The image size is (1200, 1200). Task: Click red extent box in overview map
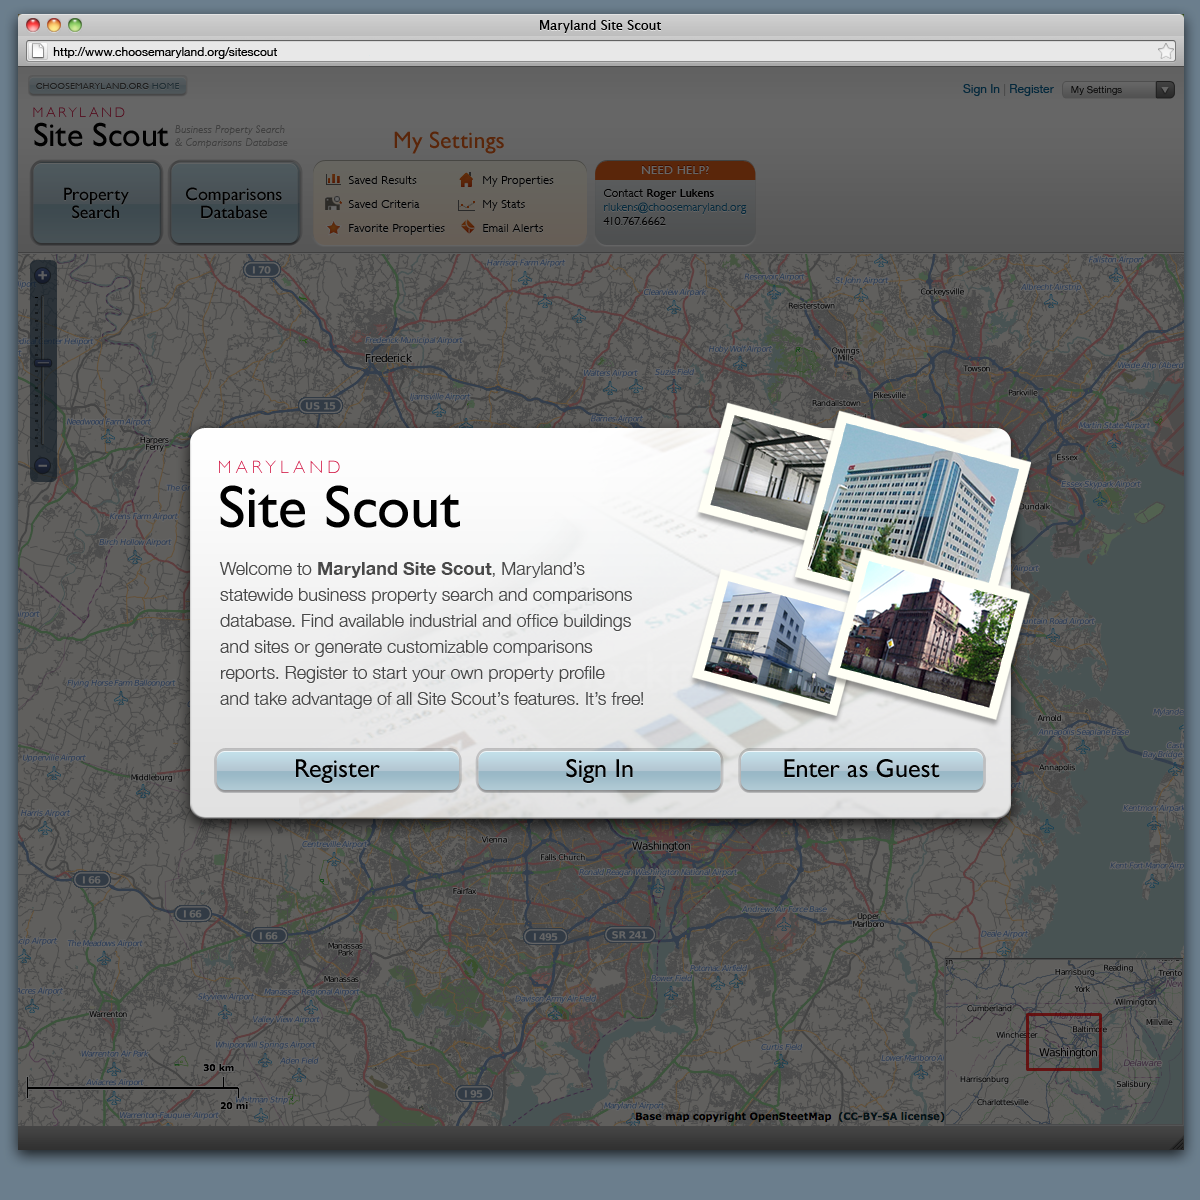point(1064,1041)
